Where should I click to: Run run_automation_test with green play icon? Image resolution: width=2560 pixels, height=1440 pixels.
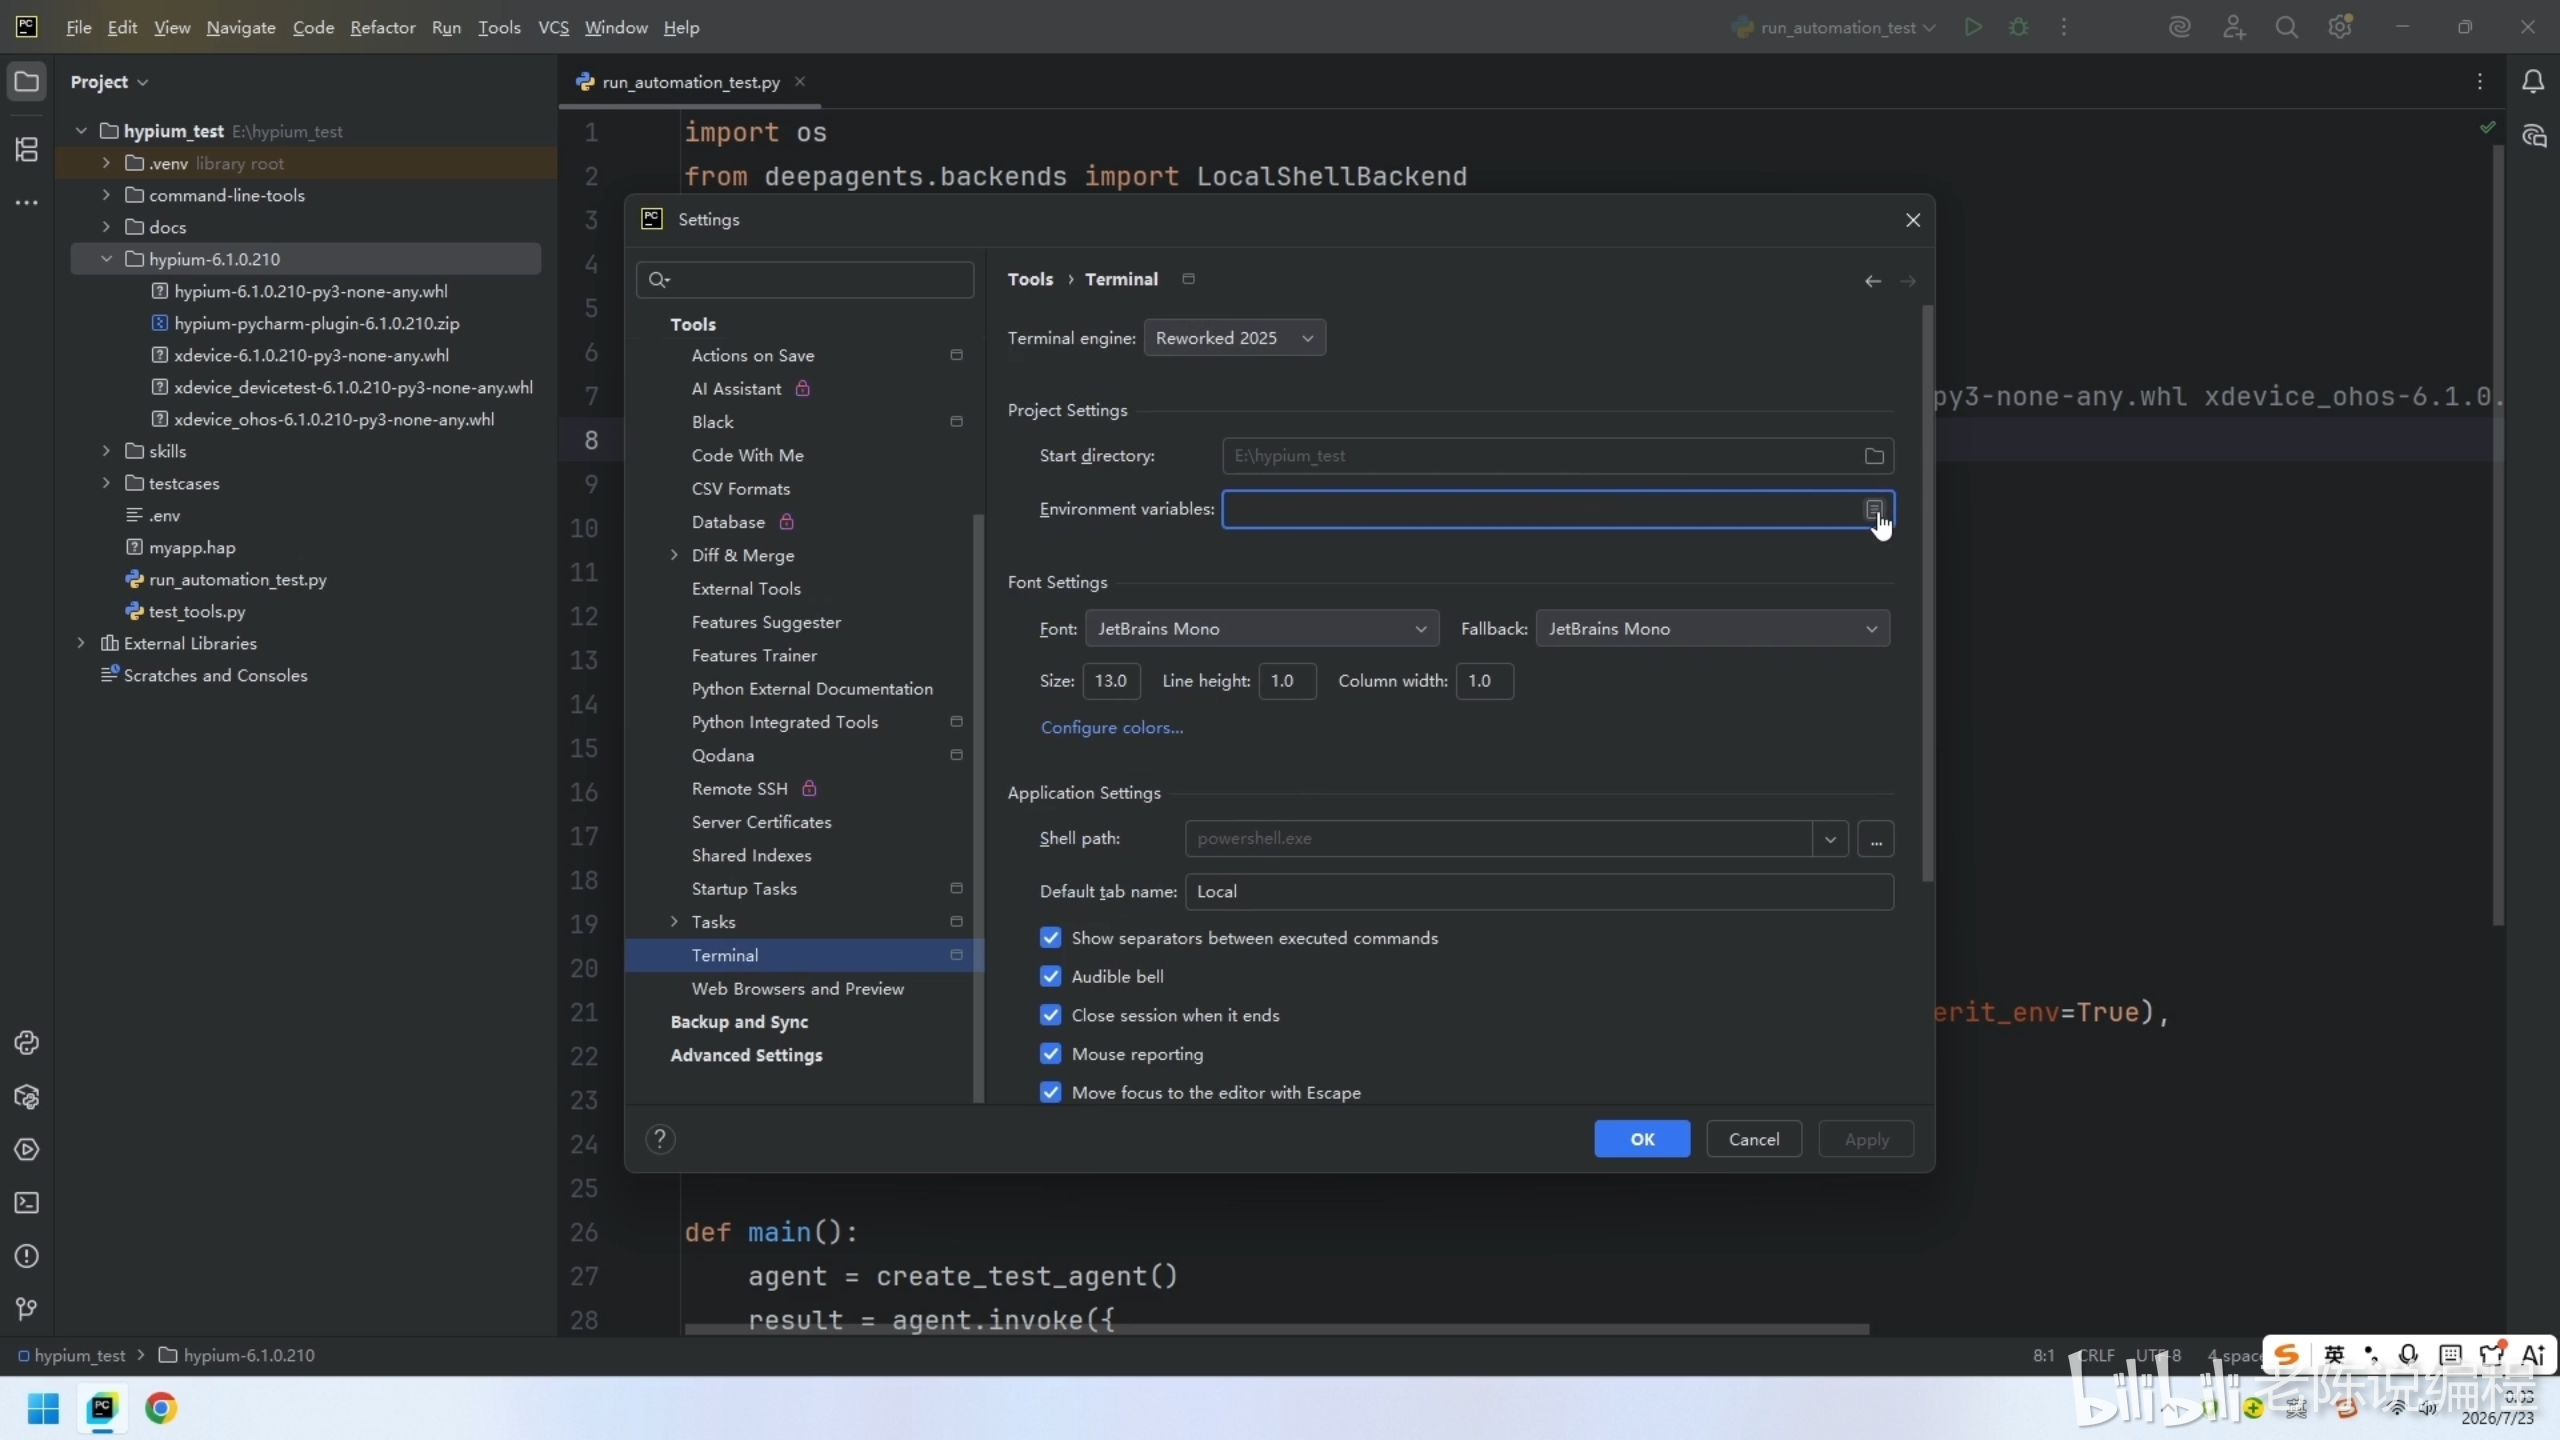[1973, 27]
